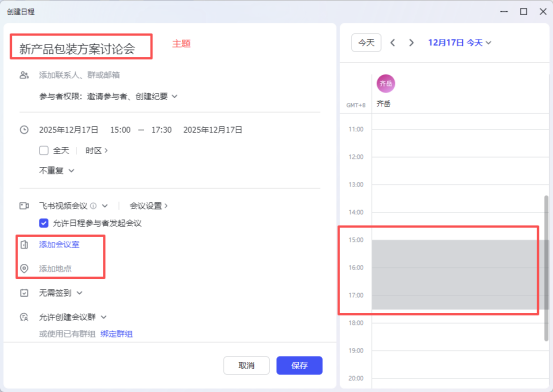Viewport: 553px width, 392px height.
Task: Click the 18:00 time label
Action: pos(356,323)
